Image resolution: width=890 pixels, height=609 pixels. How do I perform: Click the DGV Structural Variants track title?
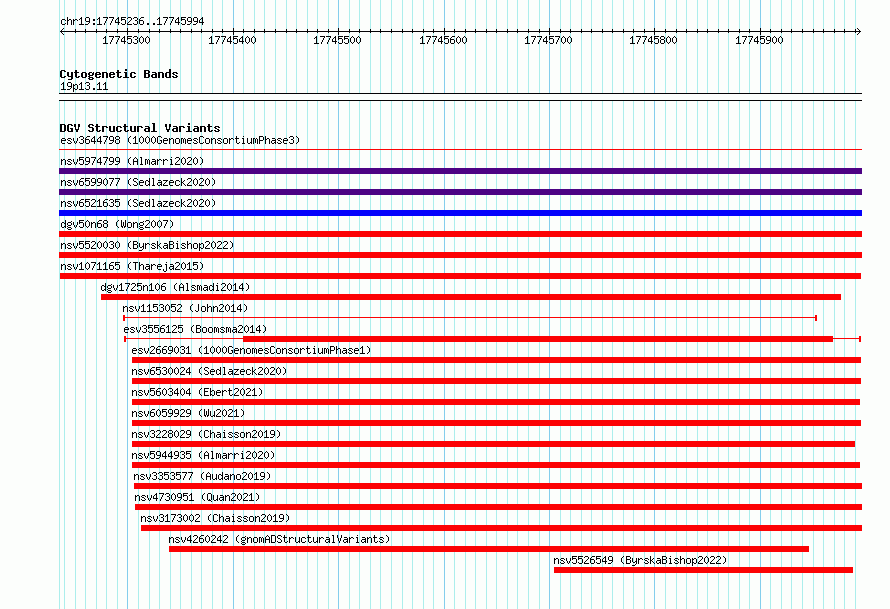point(140,128)
